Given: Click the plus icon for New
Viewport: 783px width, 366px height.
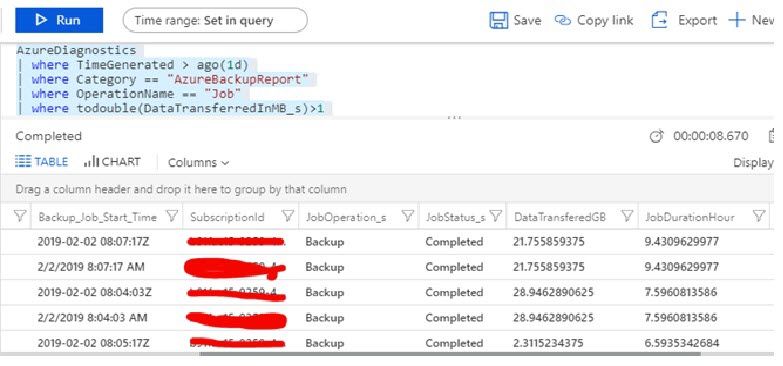Looking at the screenshot, I should click(737, 20).
